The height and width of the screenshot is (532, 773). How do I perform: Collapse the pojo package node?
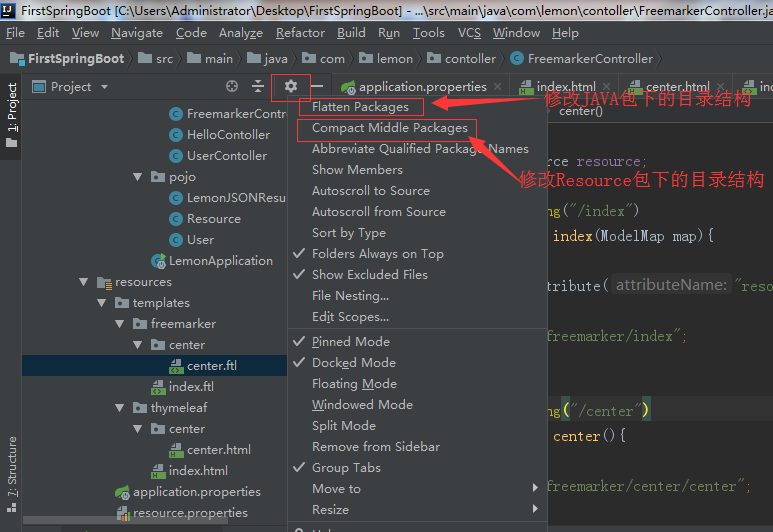click(138, 177)
